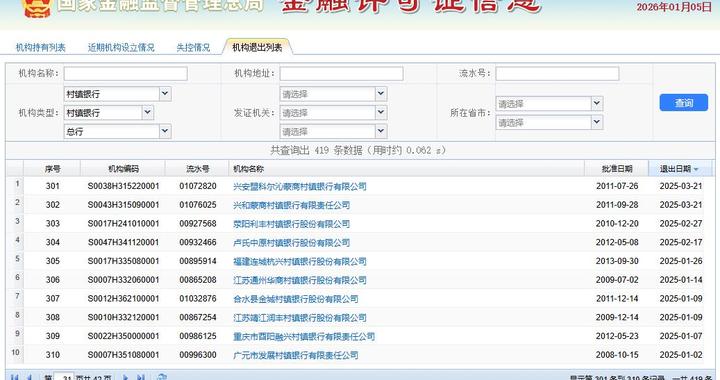
Task: Select the exit date 2025-01-14
Action: click(x=681, y=280)
